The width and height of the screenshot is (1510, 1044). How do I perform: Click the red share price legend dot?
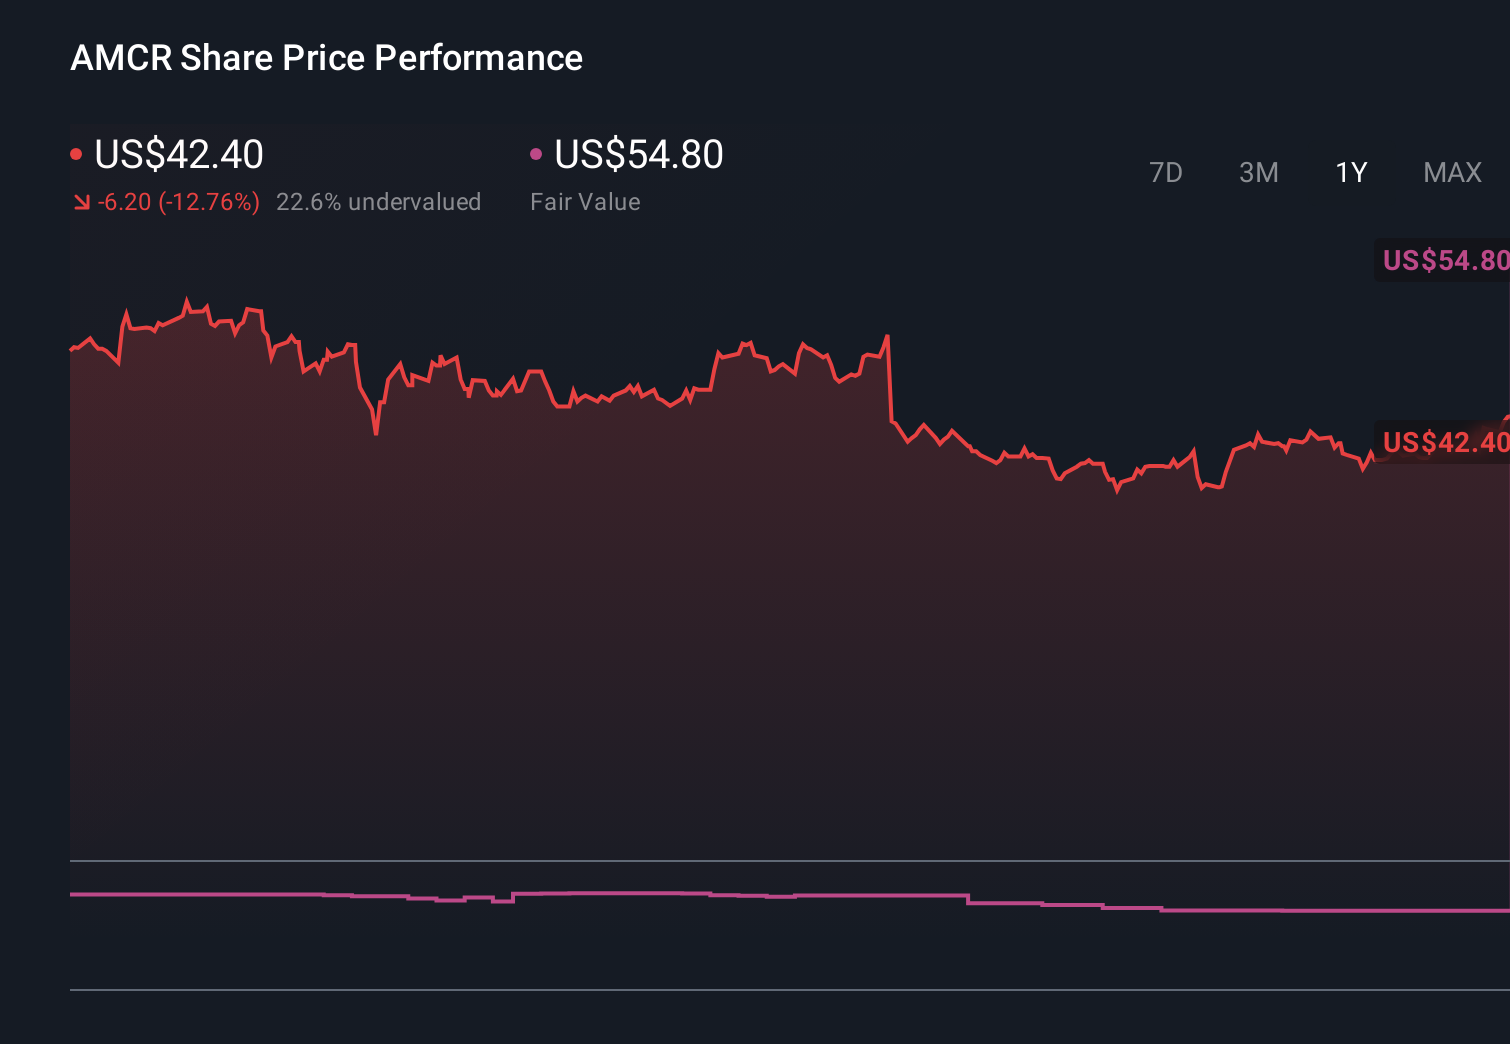point(76,152)
